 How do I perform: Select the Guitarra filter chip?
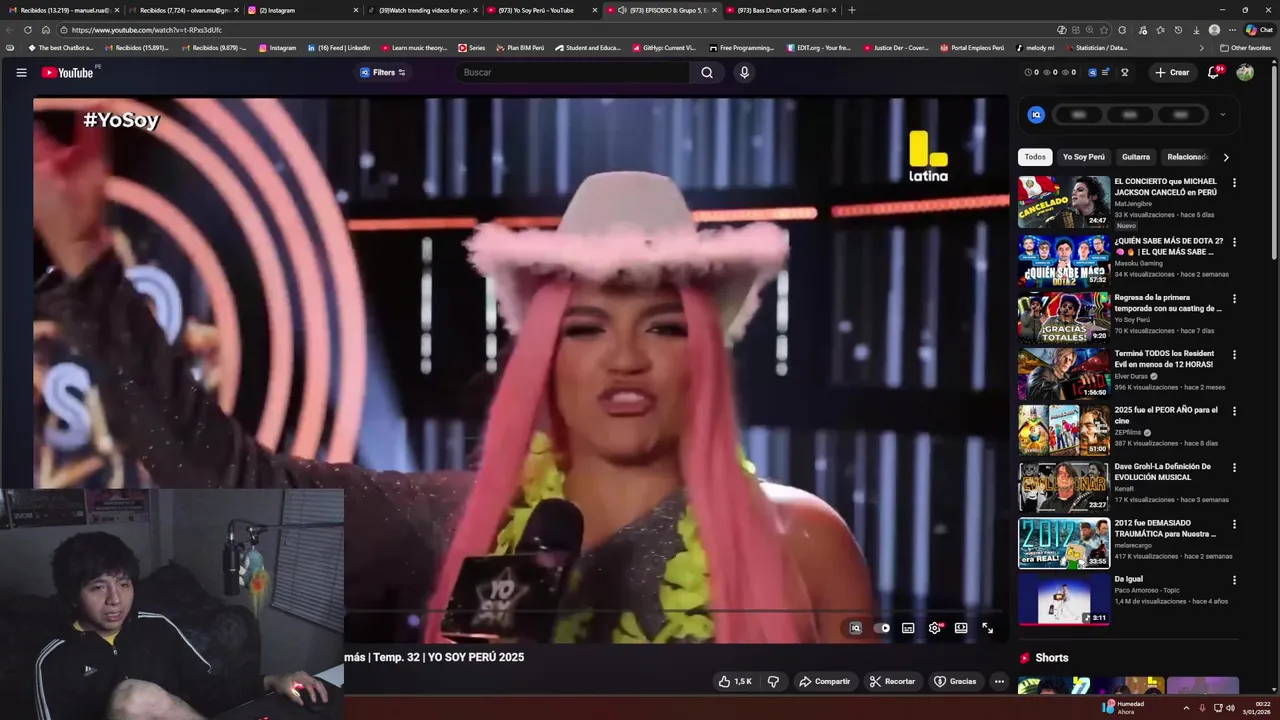tap(1135, 157)
